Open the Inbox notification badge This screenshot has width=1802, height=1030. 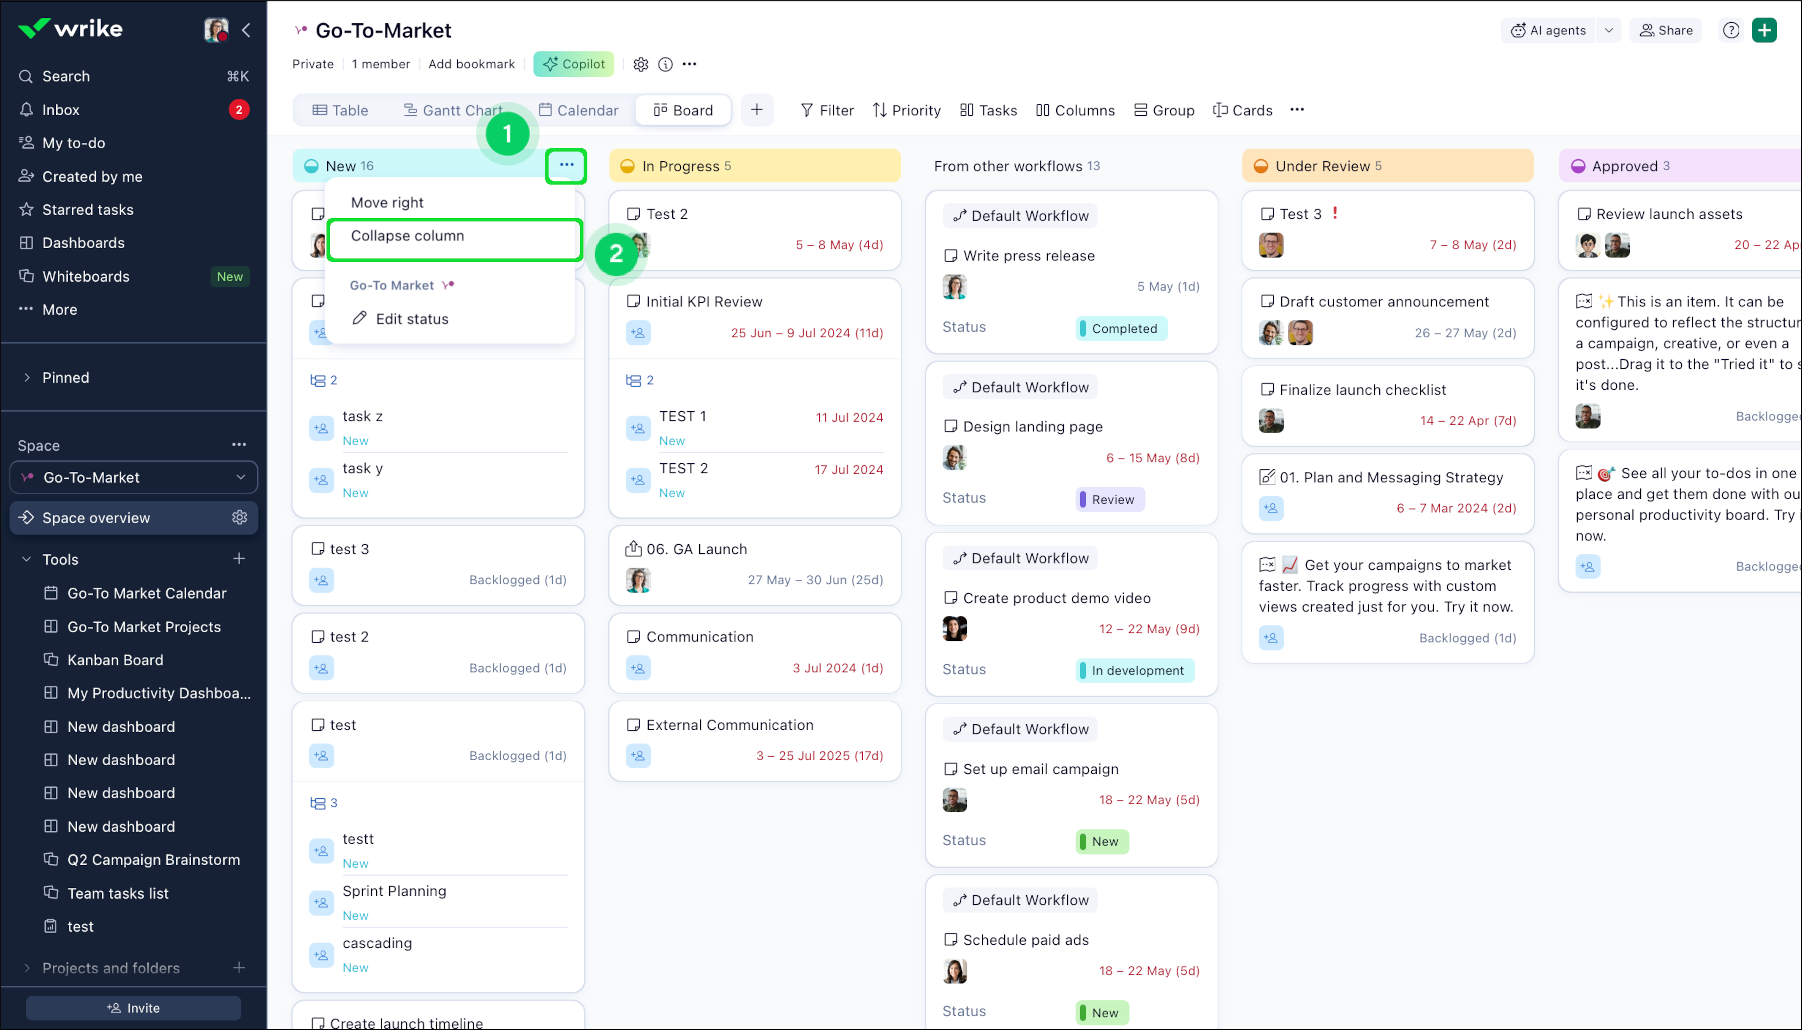point(239,110)
